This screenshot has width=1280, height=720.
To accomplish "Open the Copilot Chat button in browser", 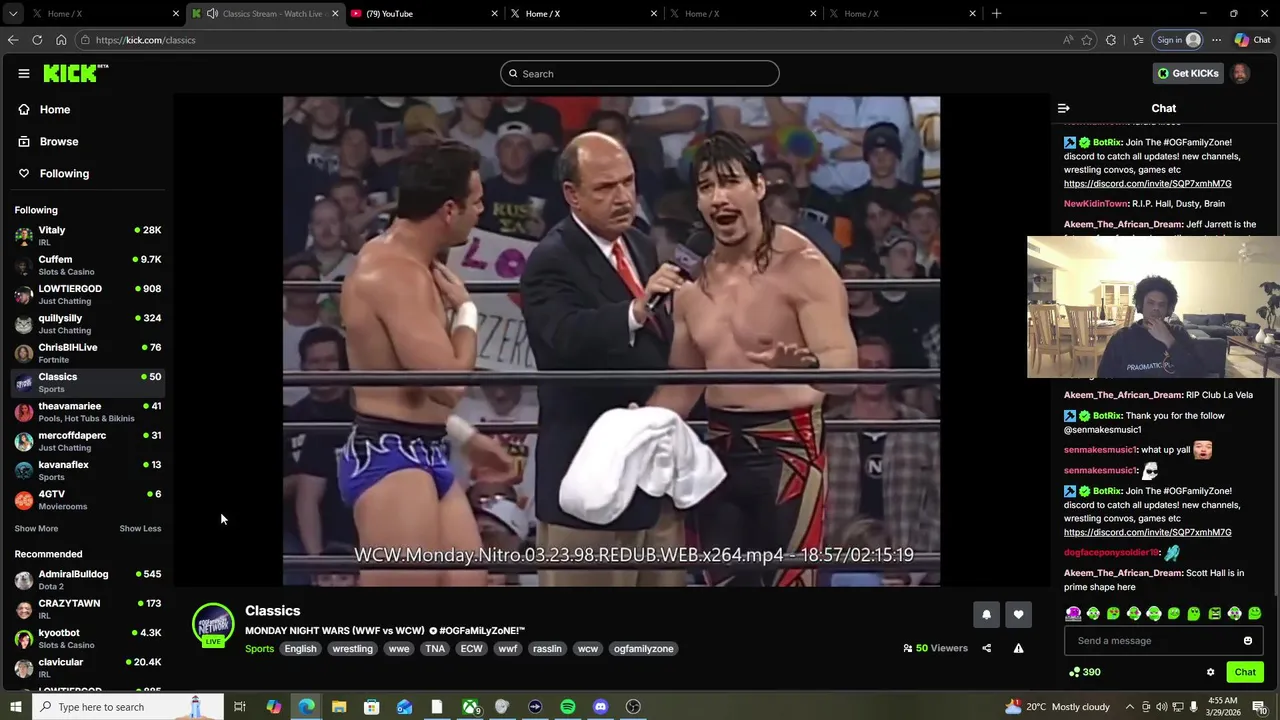I will 1252,40.
